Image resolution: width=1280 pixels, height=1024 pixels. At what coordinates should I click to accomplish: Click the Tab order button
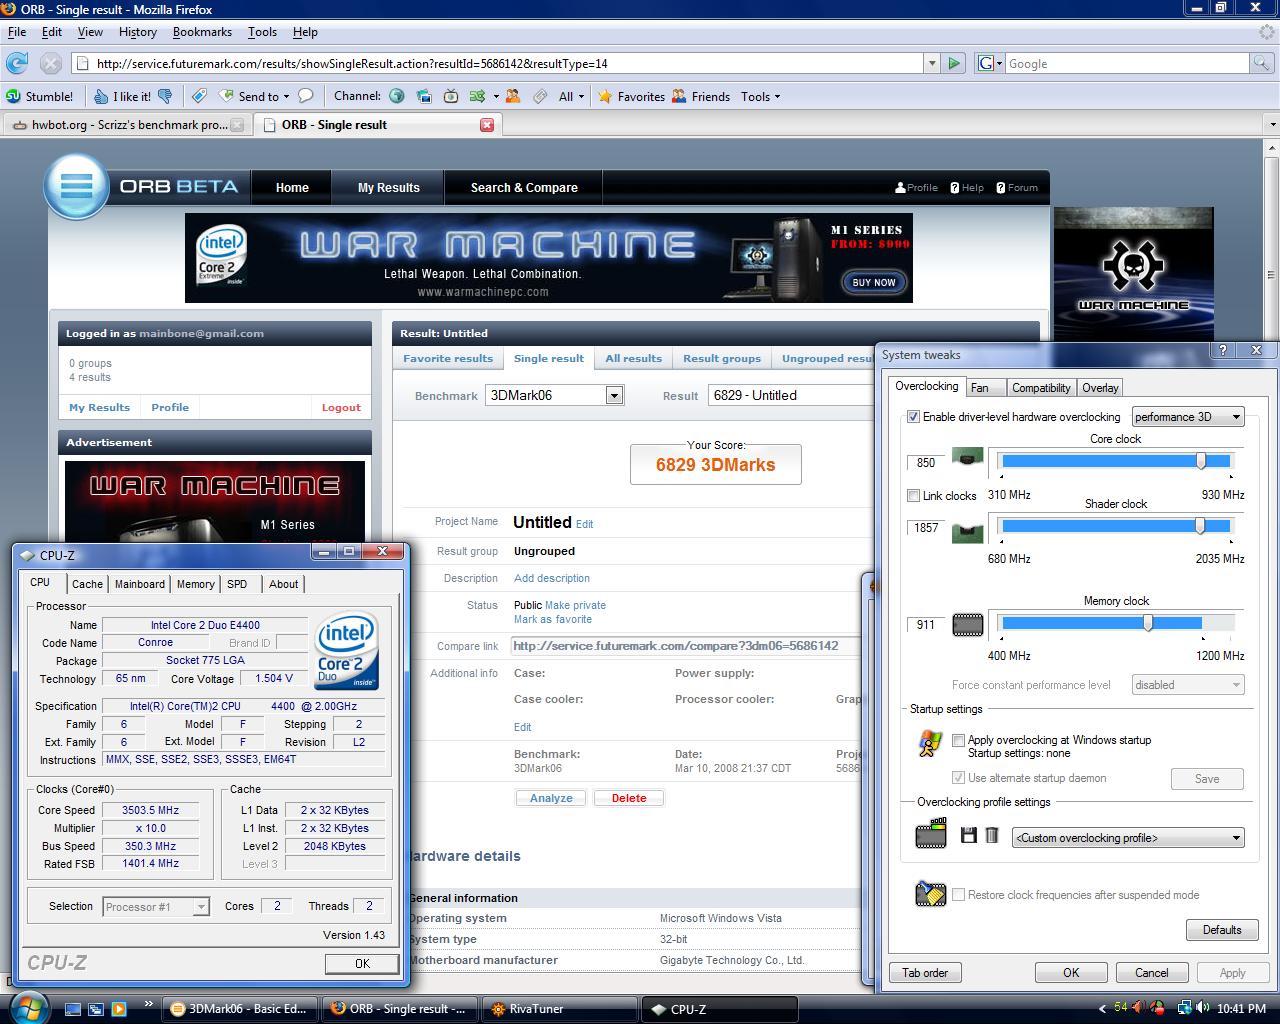click(x=925, y=973)
